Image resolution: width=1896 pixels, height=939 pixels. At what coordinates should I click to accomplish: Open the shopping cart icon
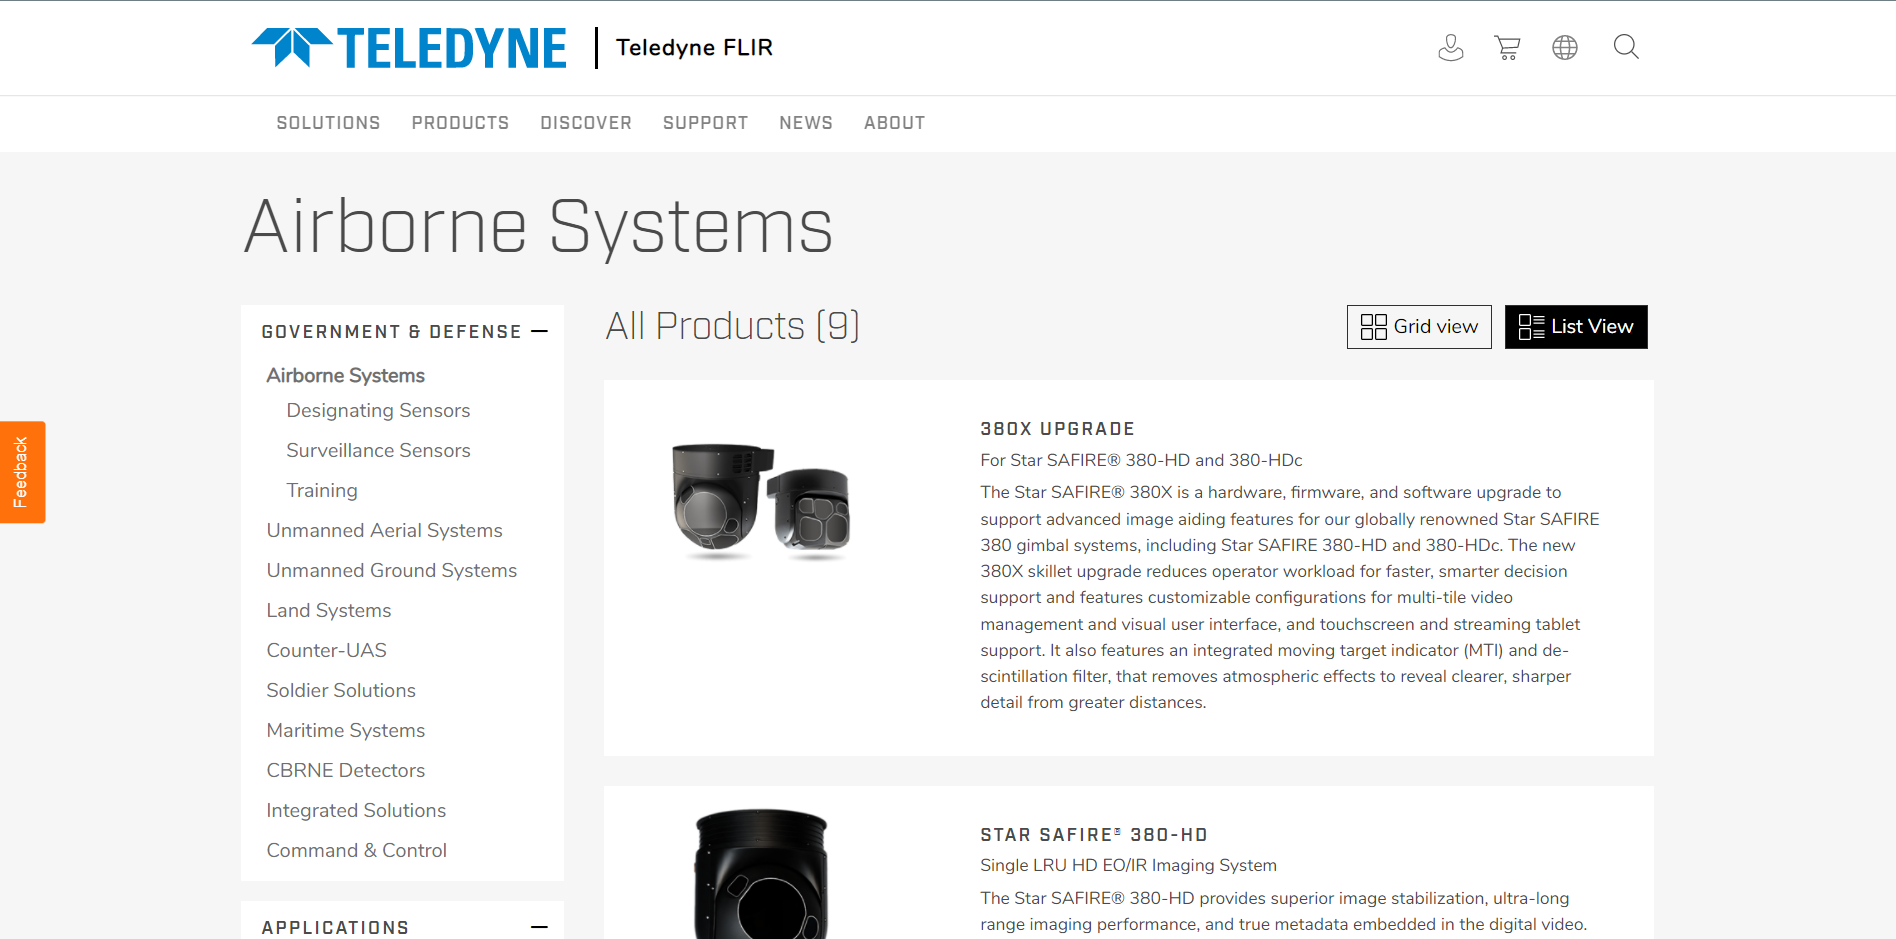tap(1507, 47)
